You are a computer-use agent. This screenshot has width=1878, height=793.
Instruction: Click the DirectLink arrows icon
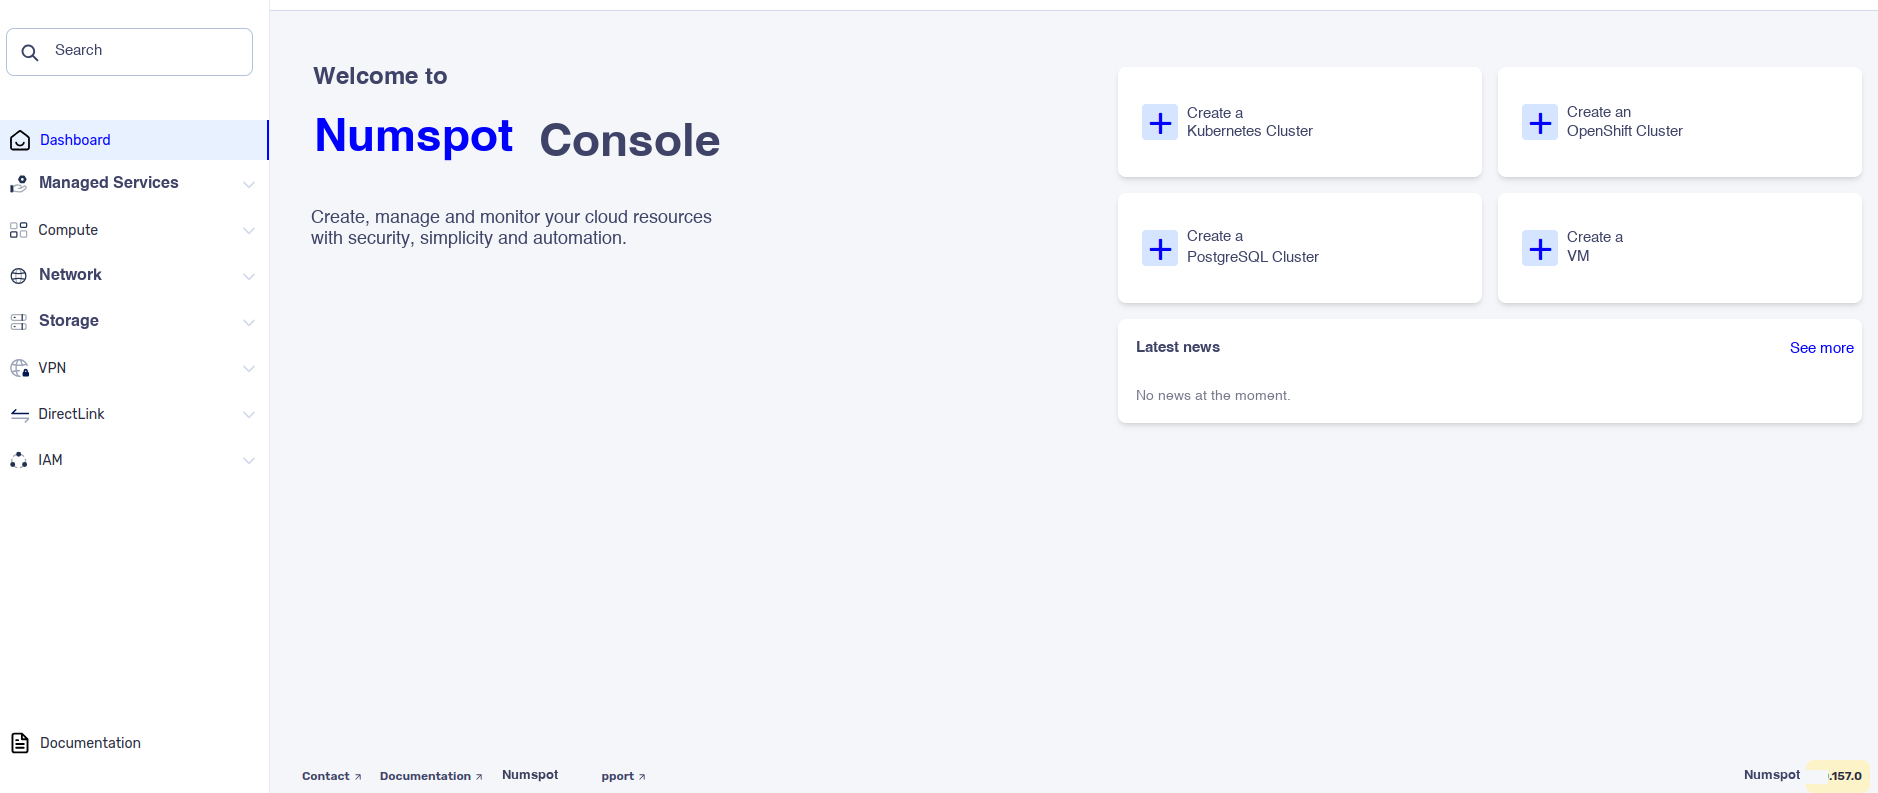[x=19, y=414]
